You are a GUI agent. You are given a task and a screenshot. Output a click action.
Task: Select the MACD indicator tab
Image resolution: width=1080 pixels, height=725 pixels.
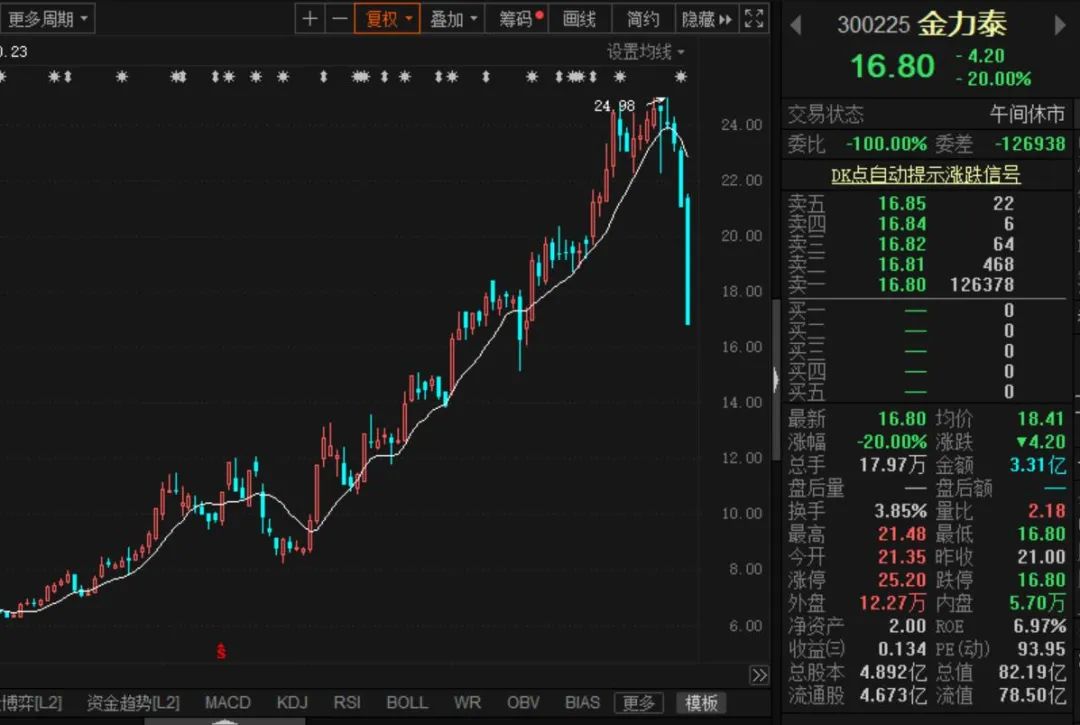(x=227, y=702)
